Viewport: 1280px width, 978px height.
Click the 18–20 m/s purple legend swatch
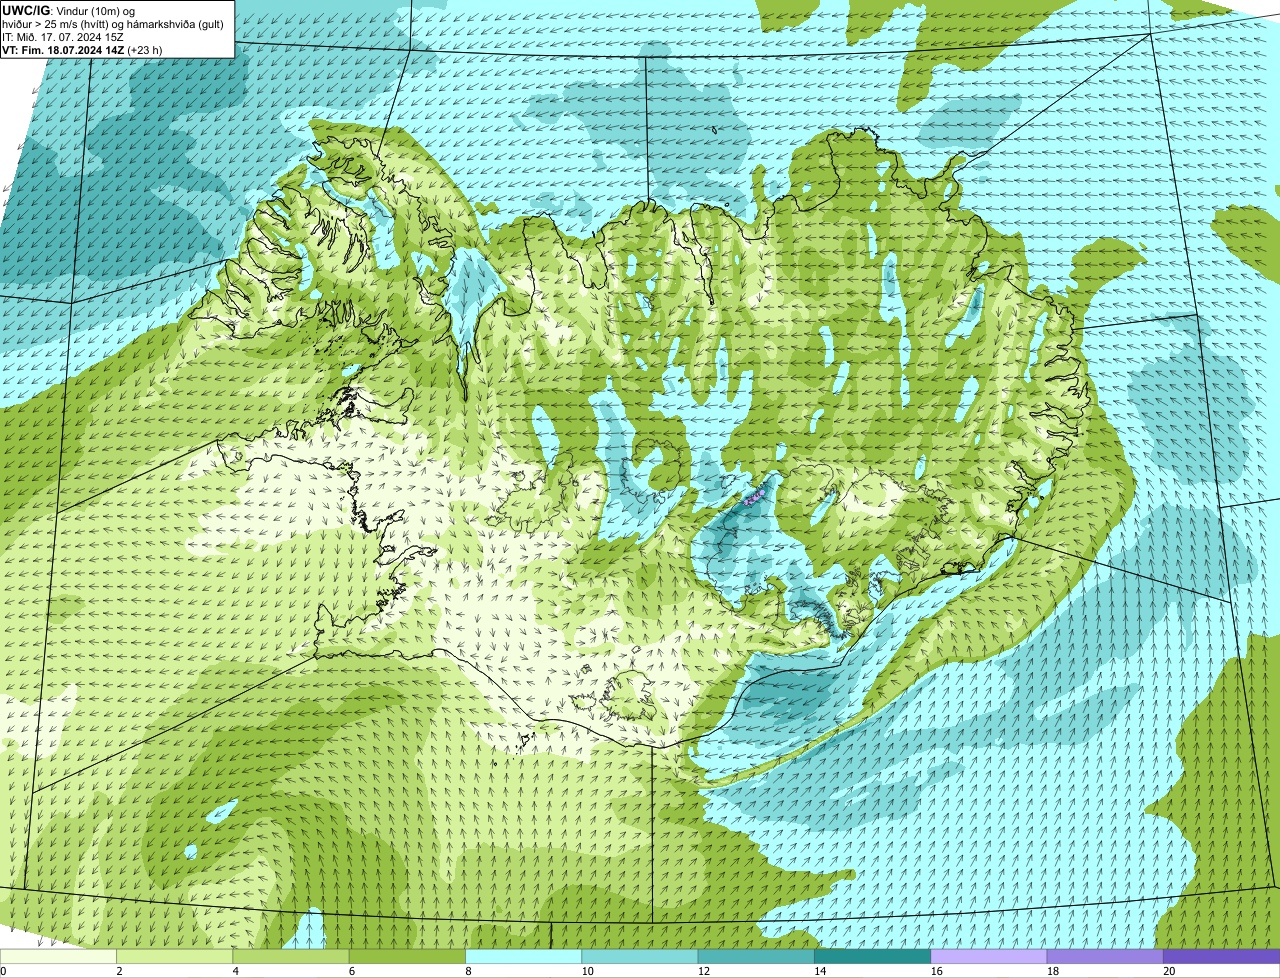point(1105,956)
